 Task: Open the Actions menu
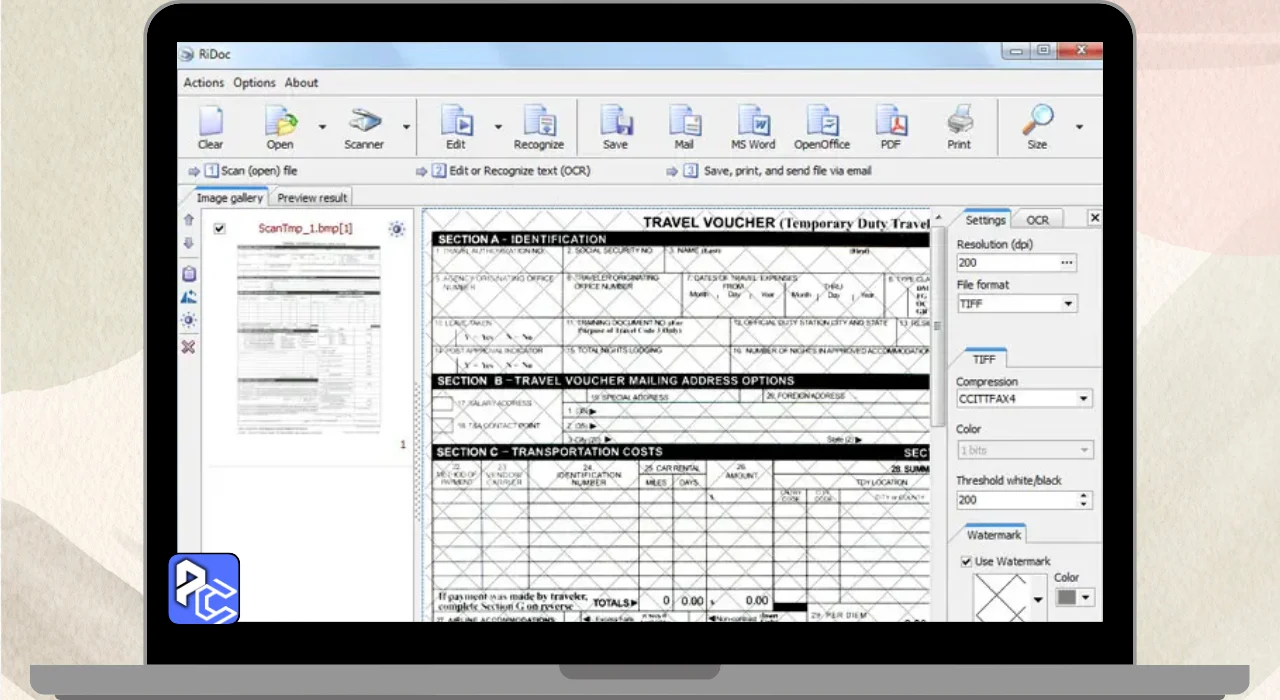click(x=204, y=83)
